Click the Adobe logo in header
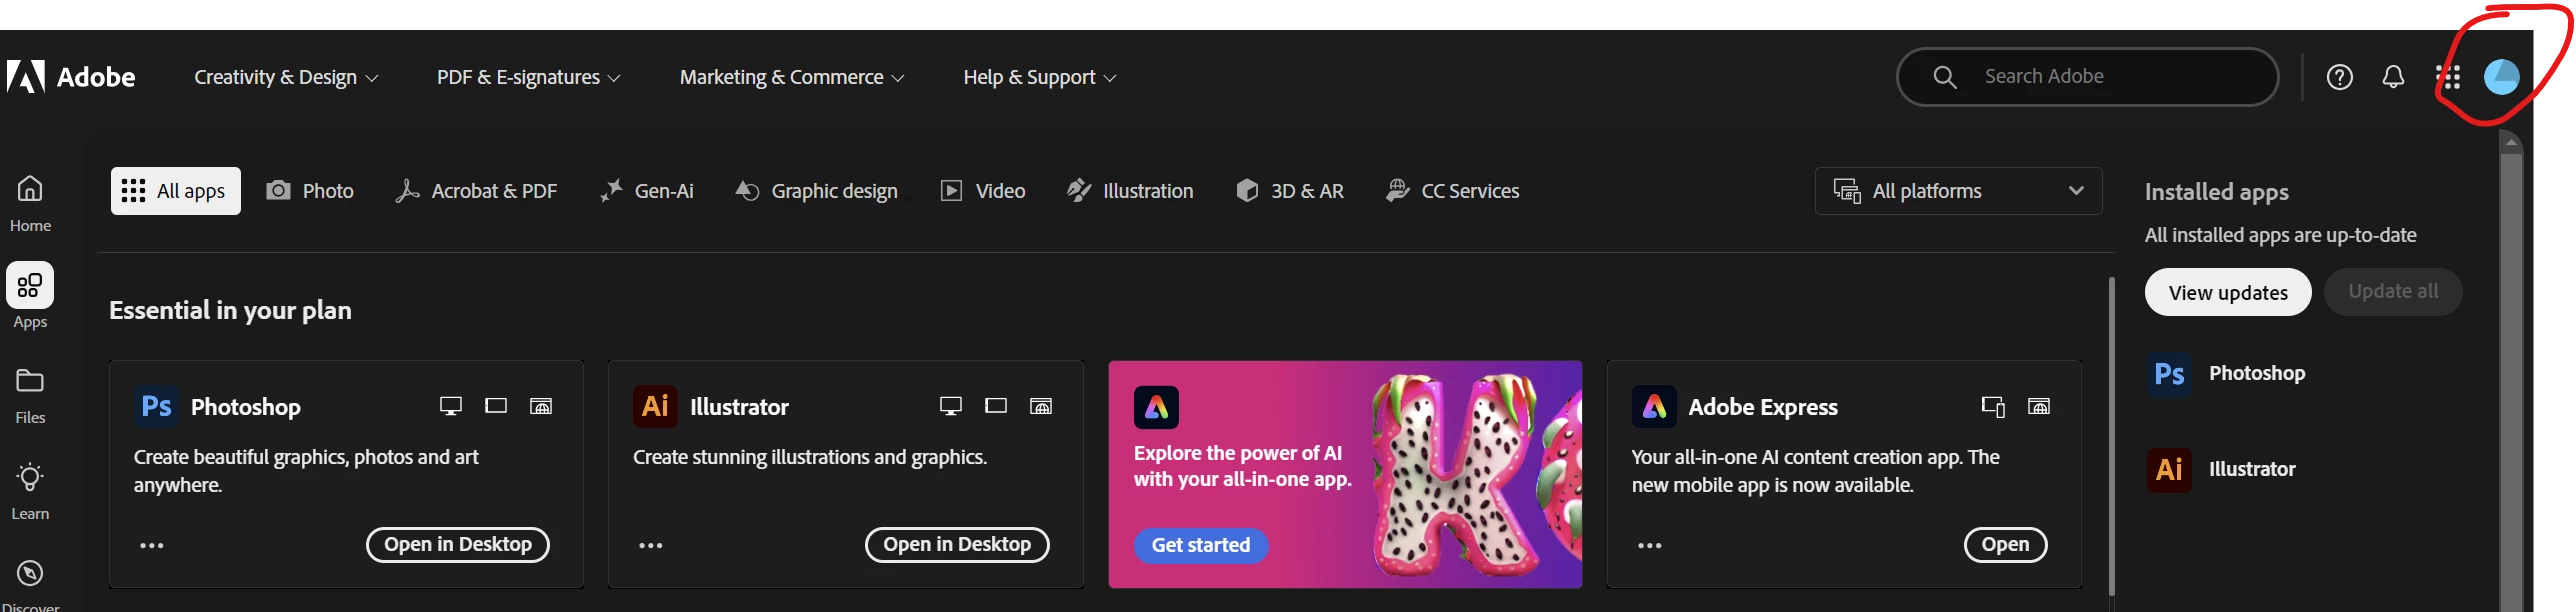 [71, 77]
